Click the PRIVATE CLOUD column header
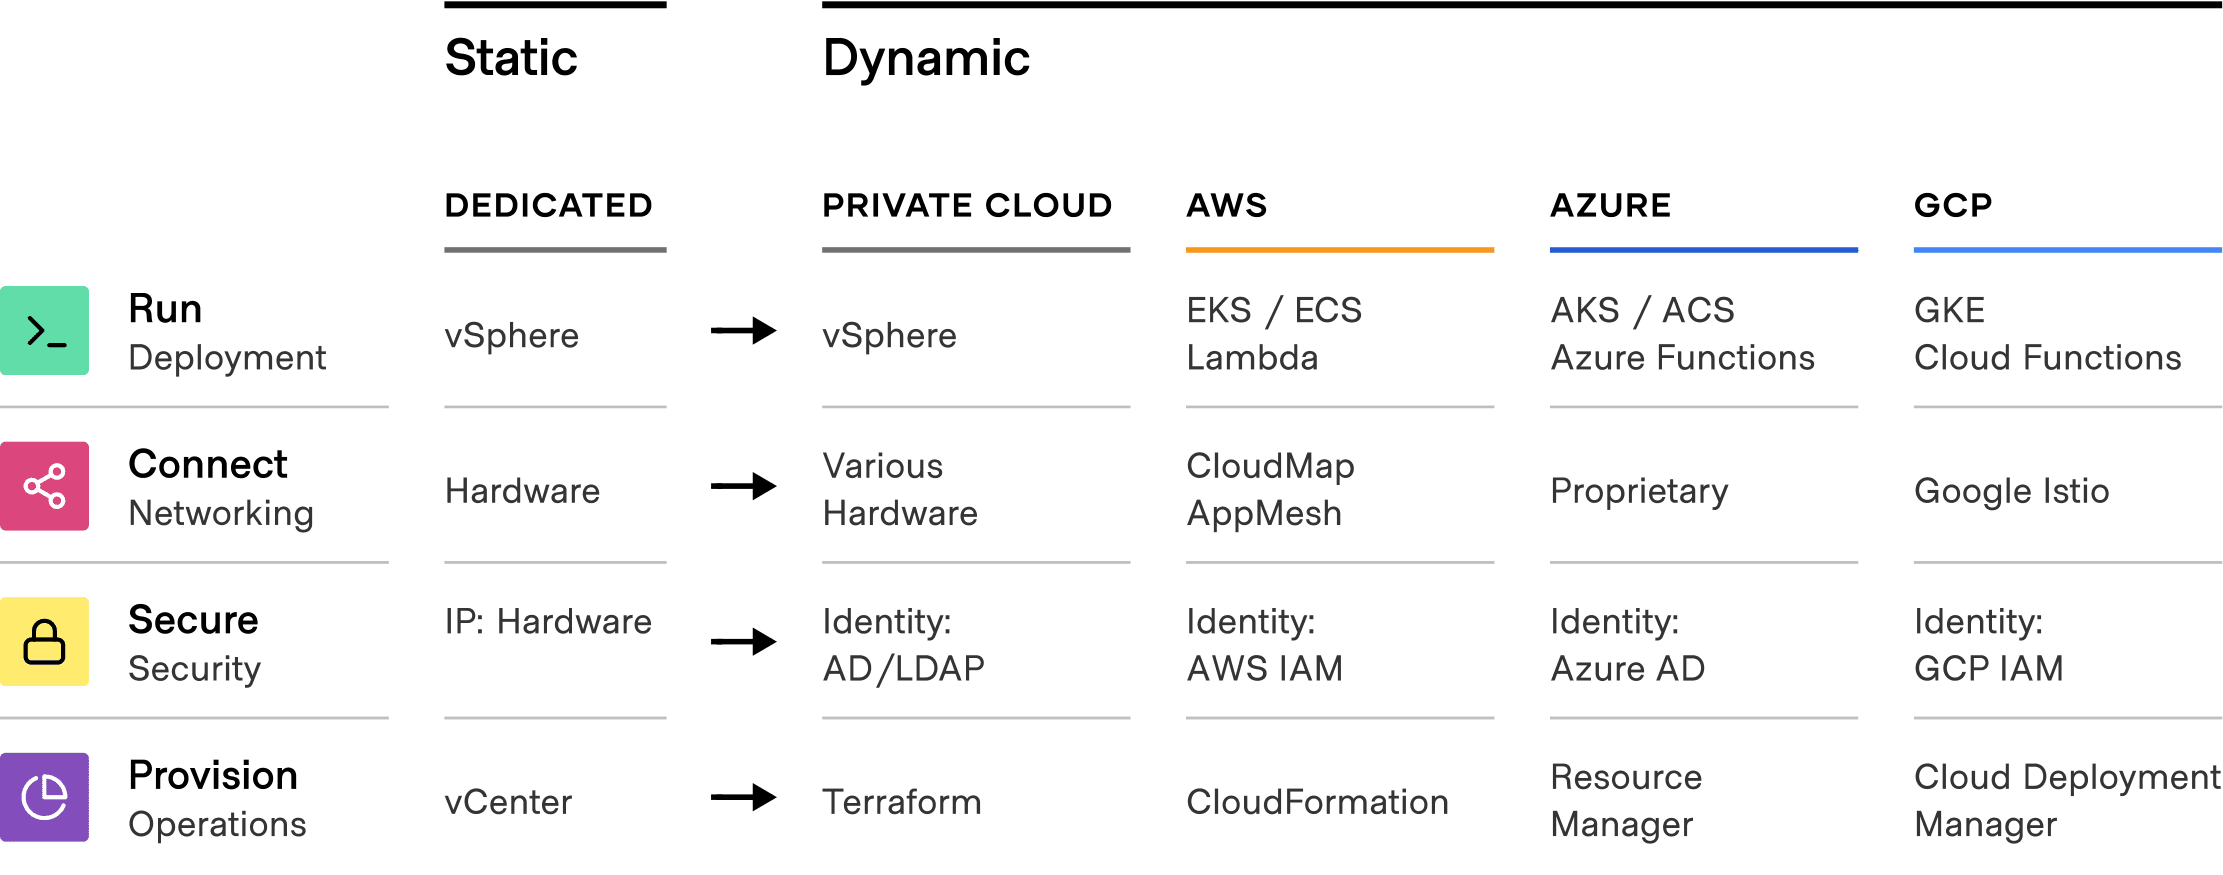This screenshot has width=2223, height=875. 967,205
